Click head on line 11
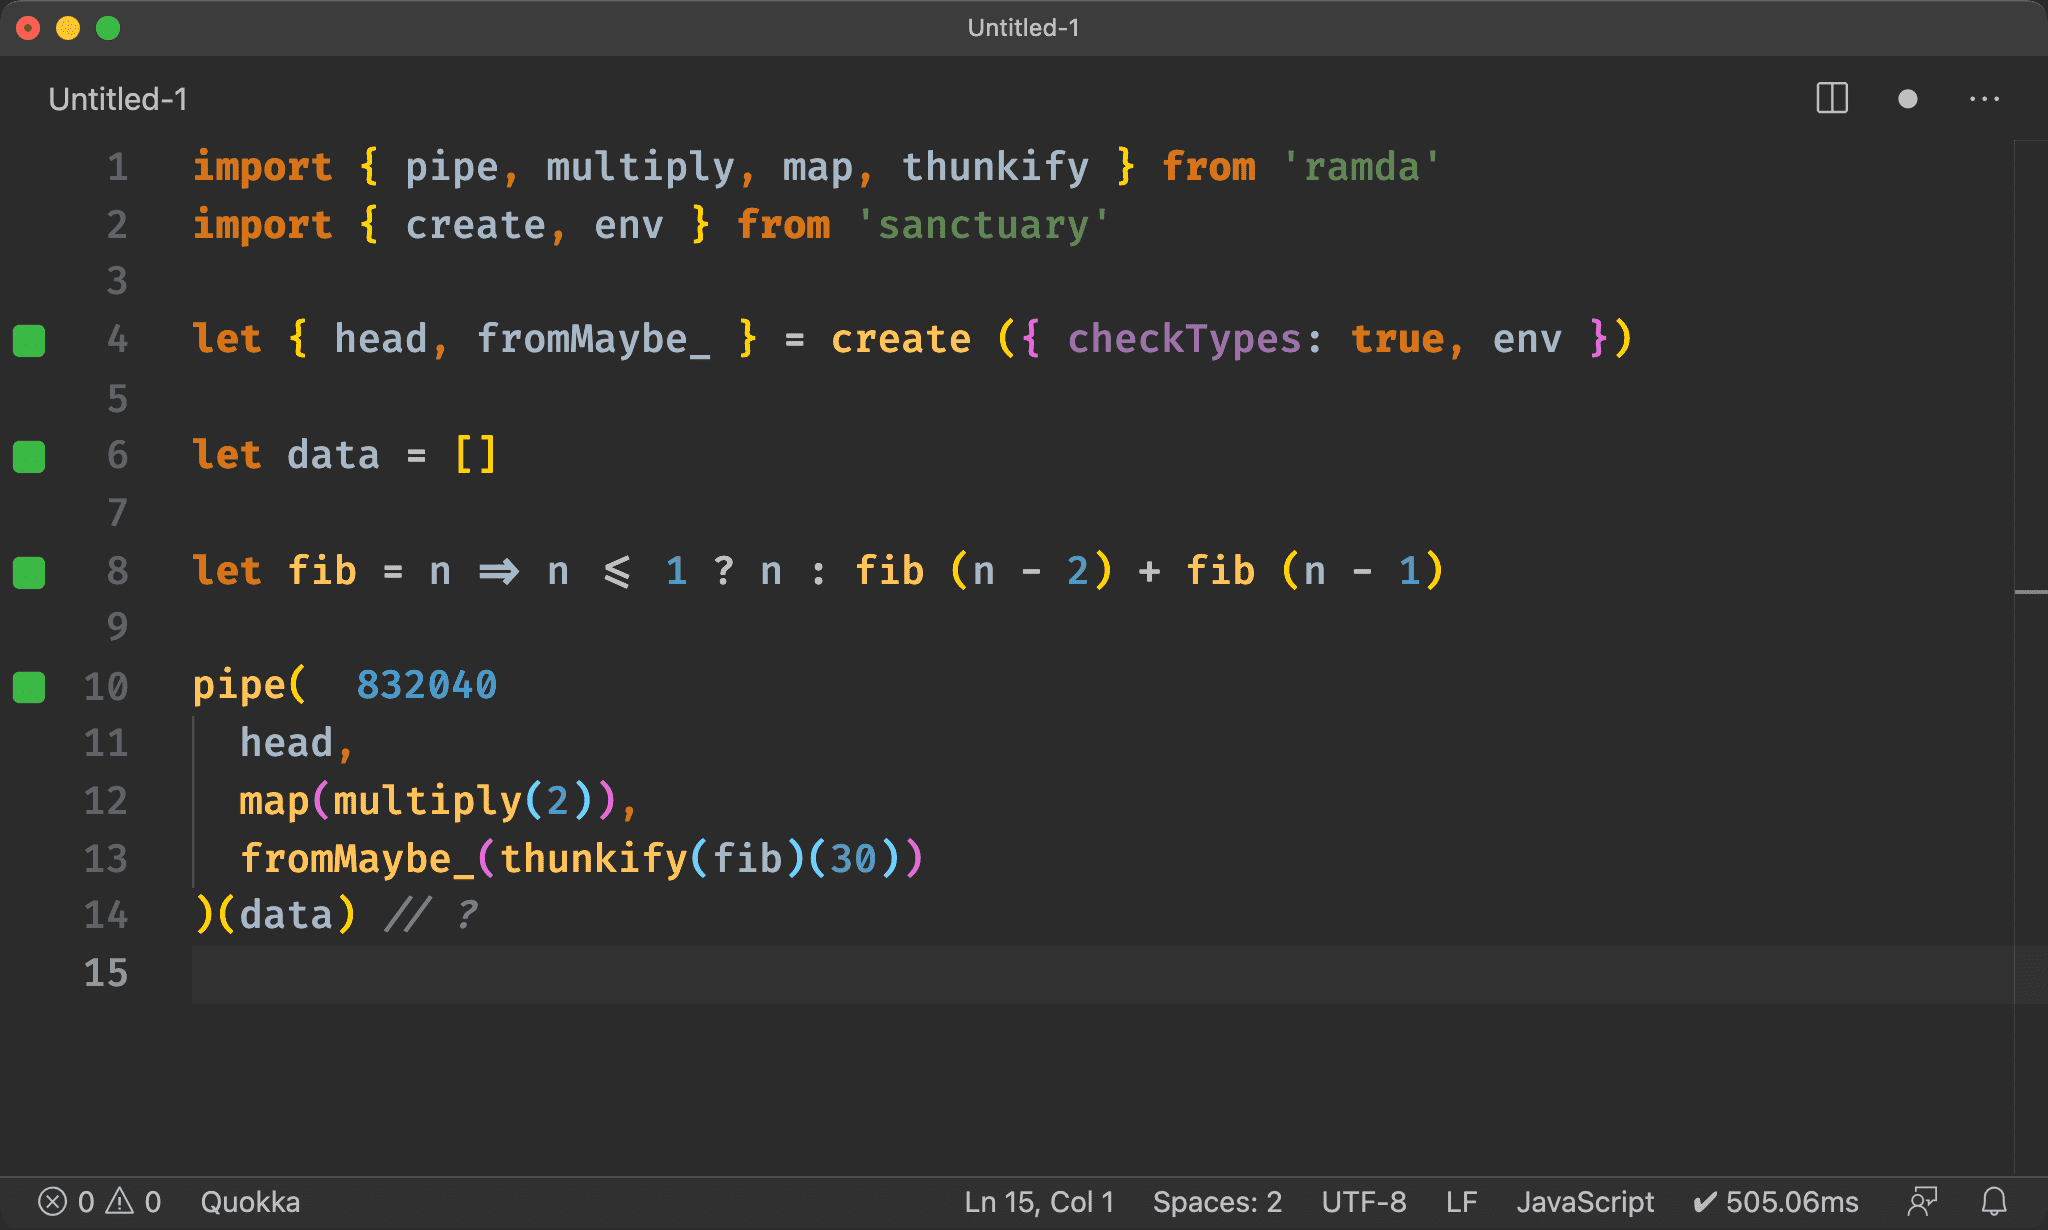This screenshot has width=2048, height=1230. pyautogui.click(x=286, y=743)
